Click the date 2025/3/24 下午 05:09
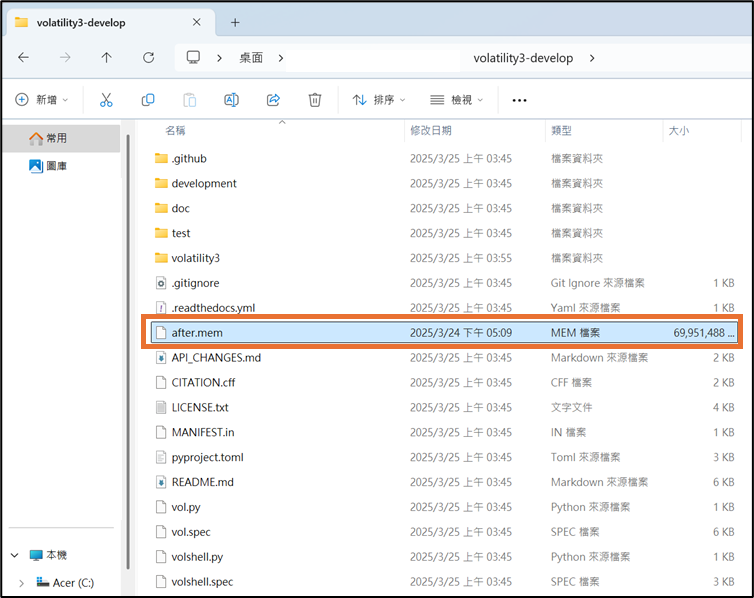Screen dimensions: 754x598 point(461,333)
